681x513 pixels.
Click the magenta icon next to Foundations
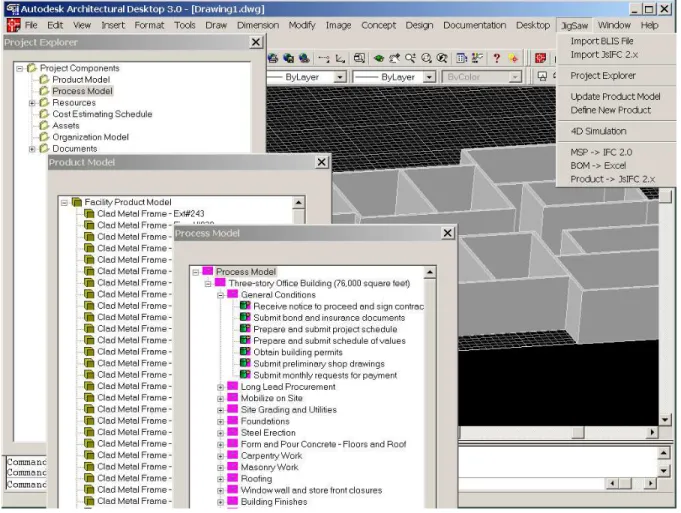233,420
